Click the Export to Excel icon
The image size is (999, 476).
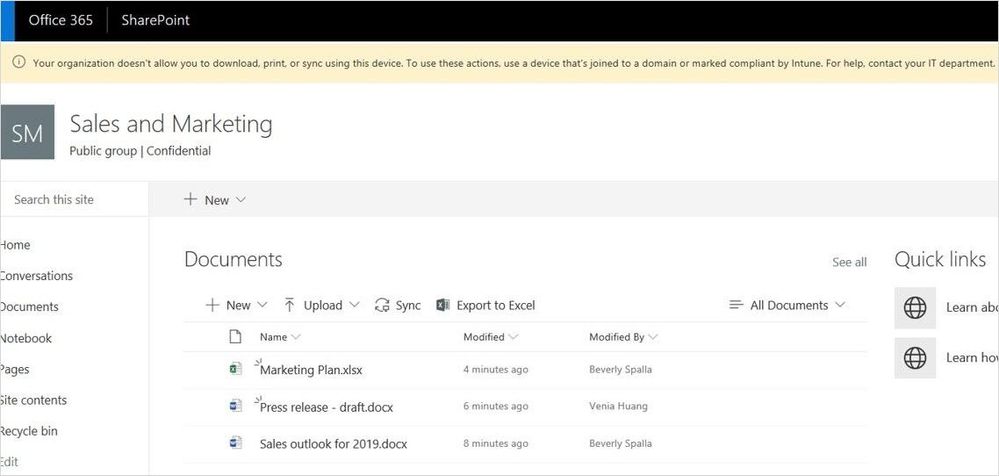443,305
